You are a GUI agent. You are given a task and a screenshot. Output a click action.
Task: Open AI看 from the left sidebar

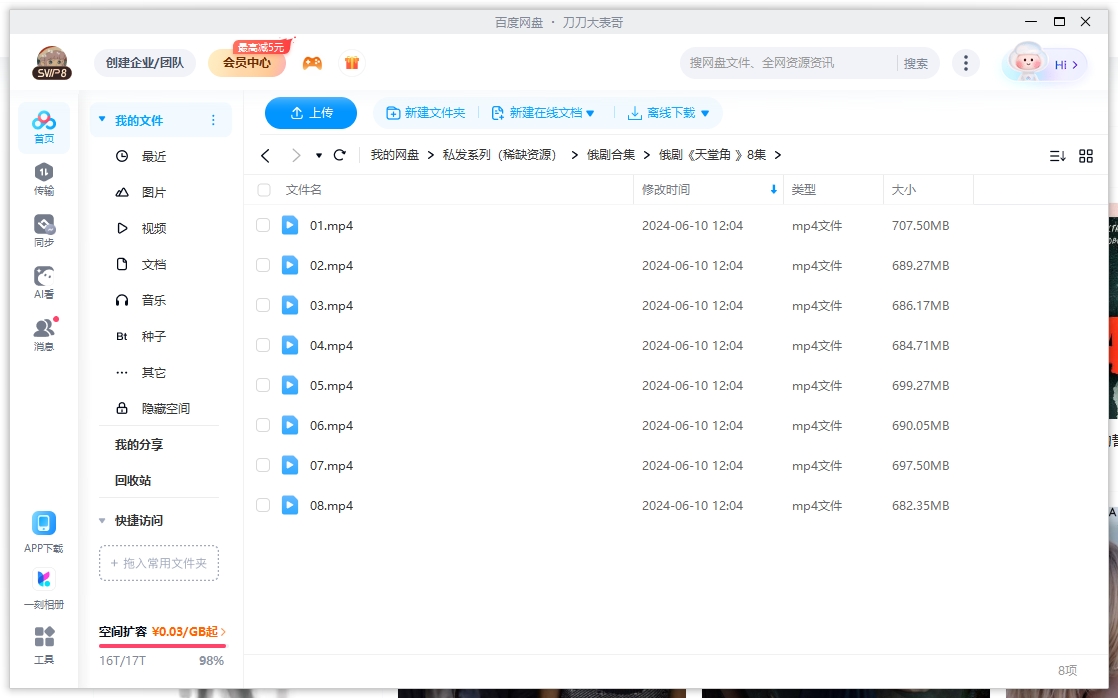pyautogui.click(x=43, y=280)
